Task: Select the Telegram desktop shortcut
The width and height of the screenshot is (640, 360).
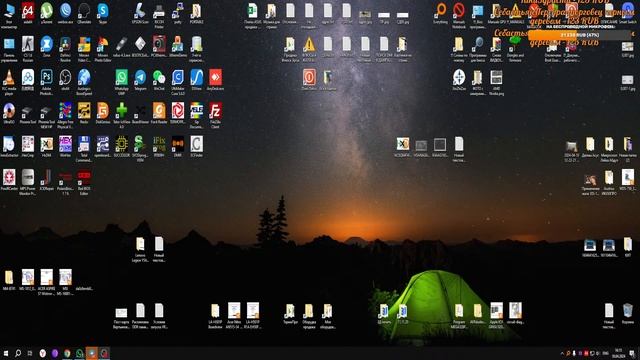Action: [x=140, y=78]
